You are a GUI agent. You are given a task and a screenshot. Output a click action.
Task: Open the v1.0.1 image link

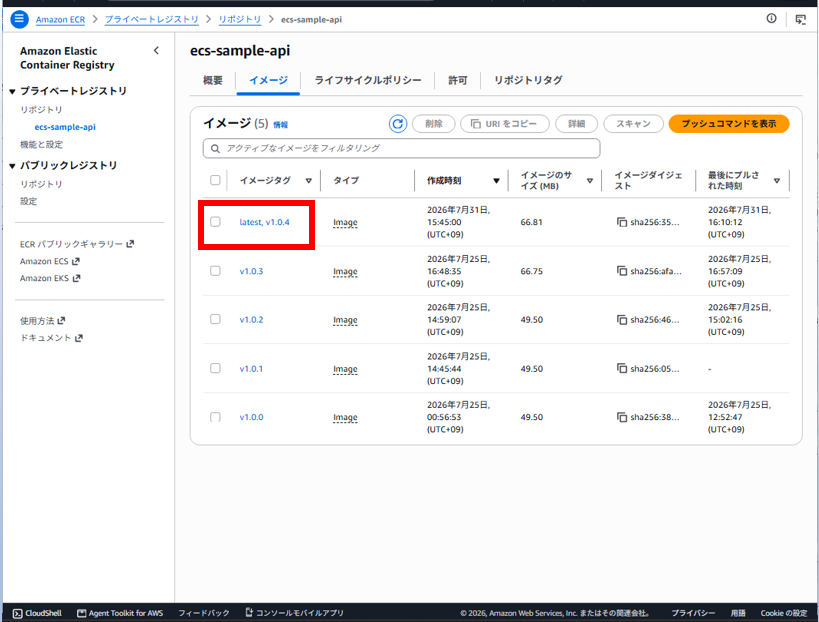pos(251,369)
